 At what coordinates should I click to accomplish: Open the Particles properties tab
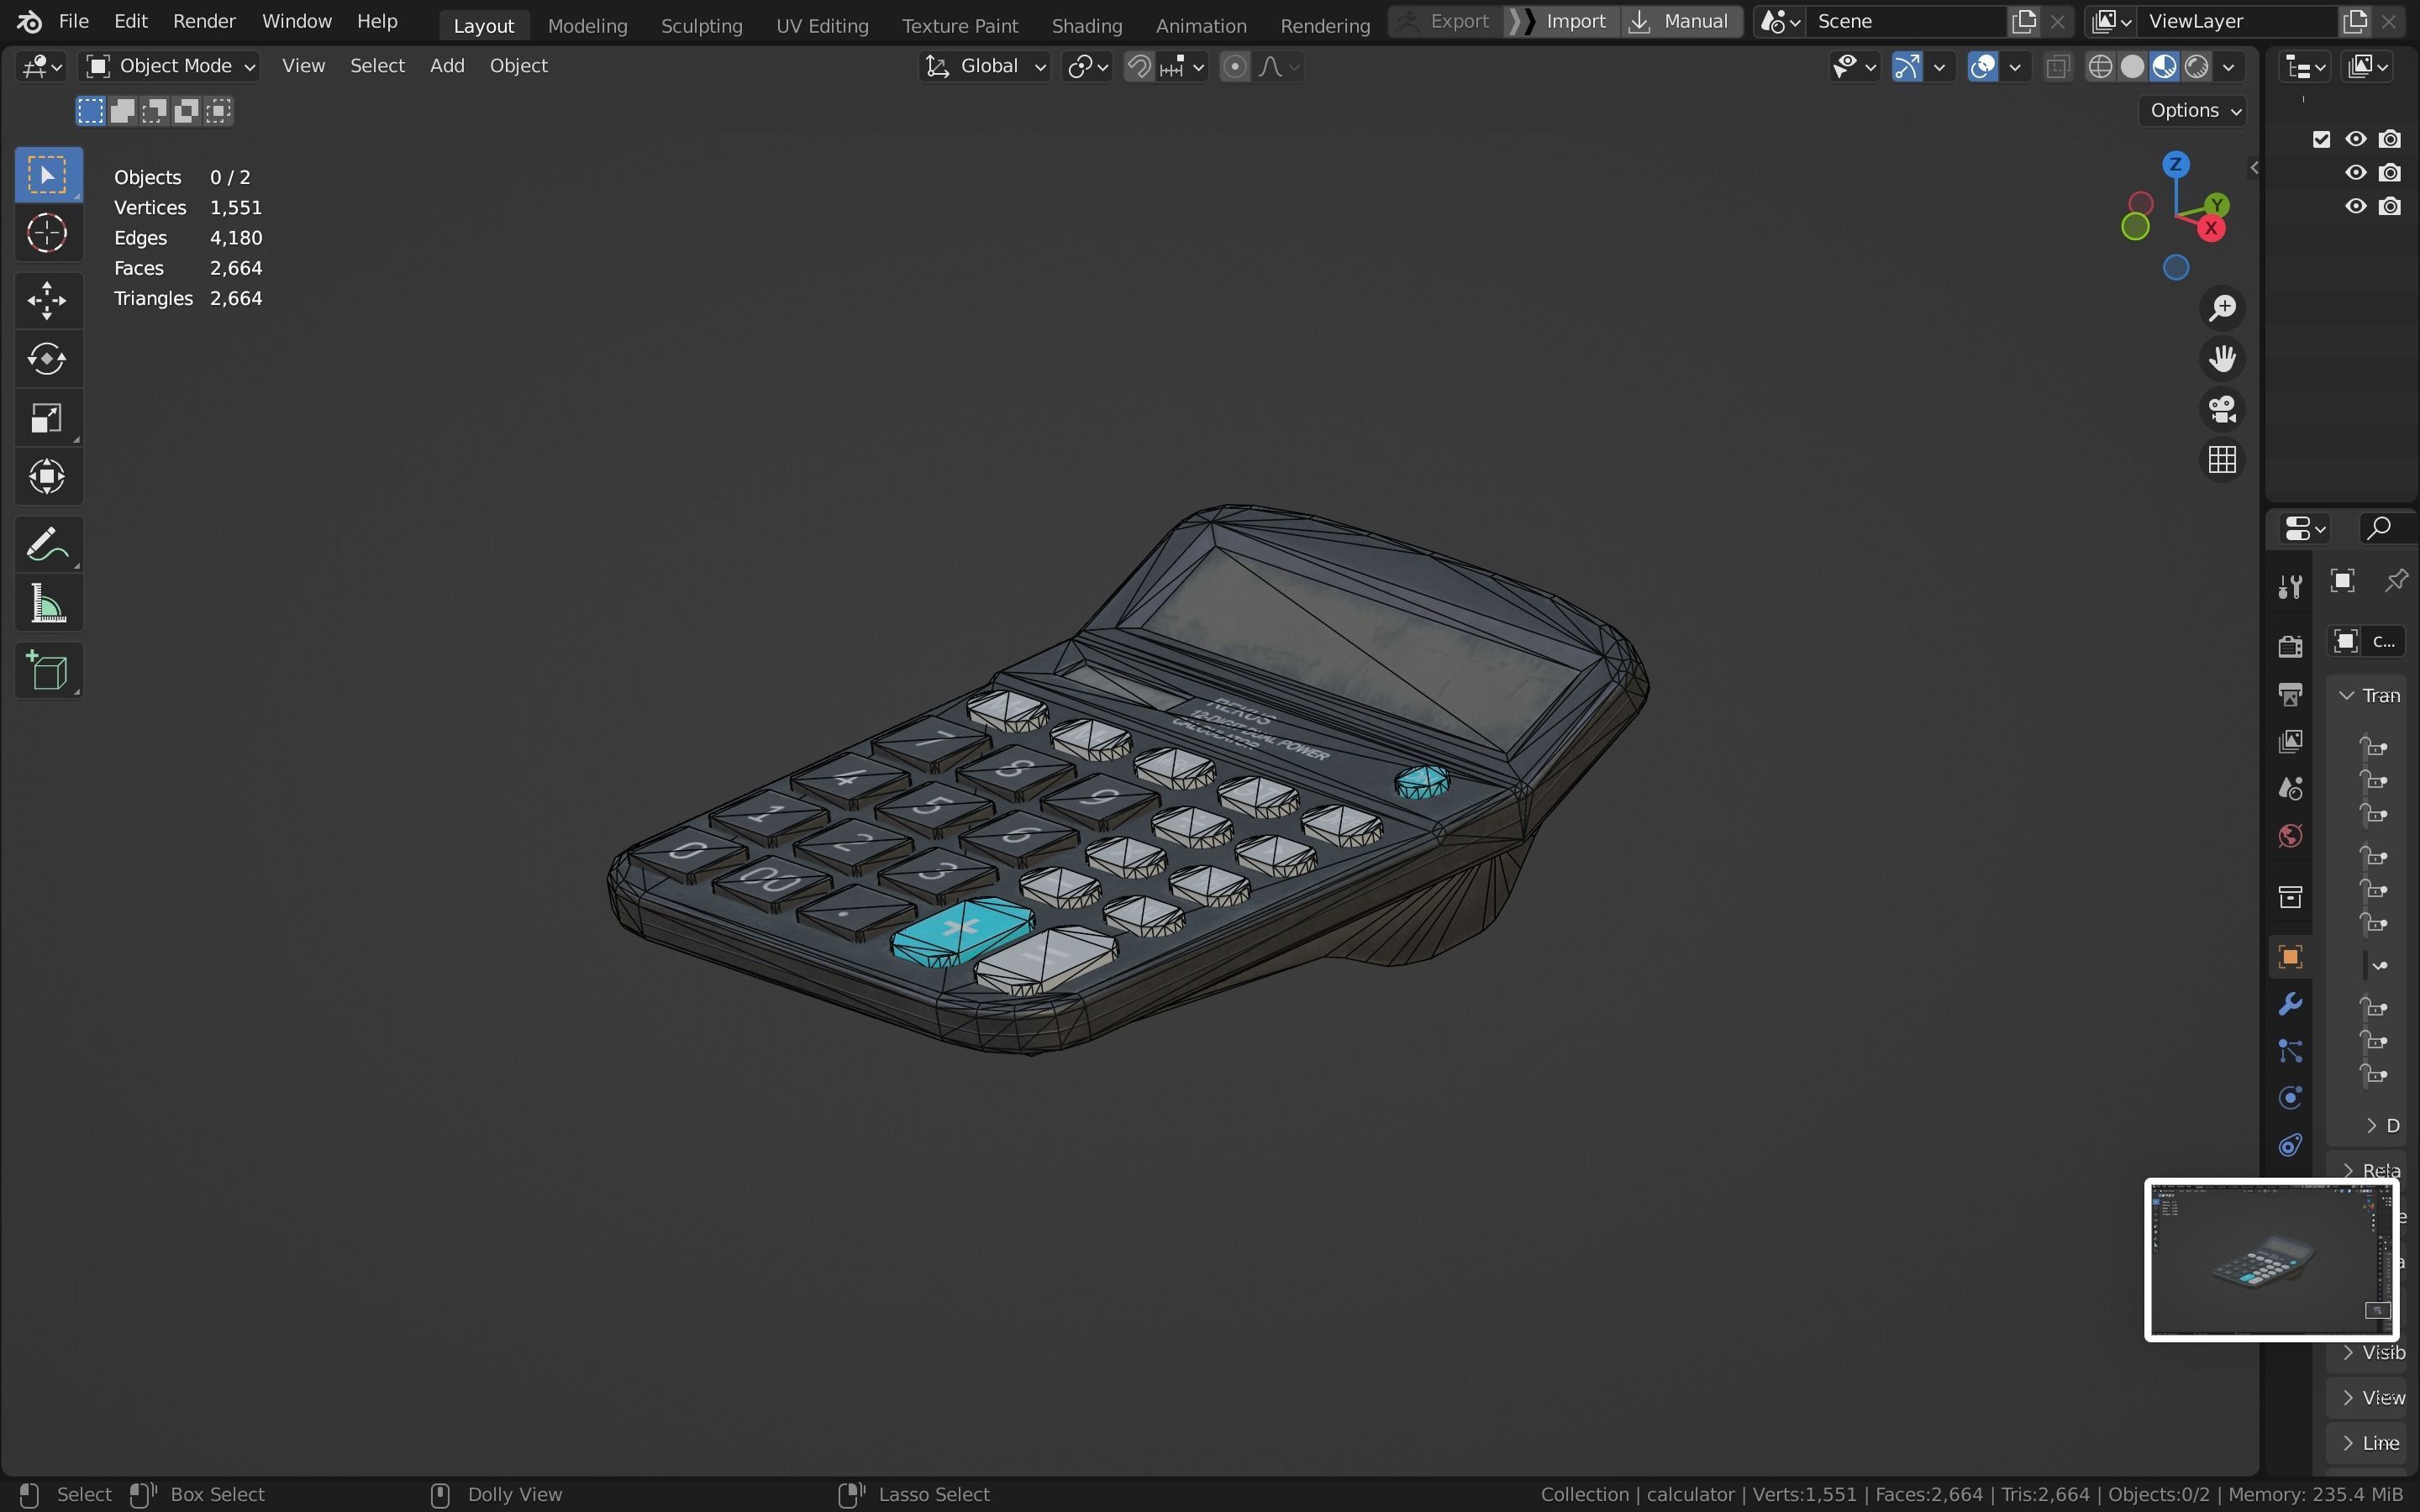(2290, 1051)
